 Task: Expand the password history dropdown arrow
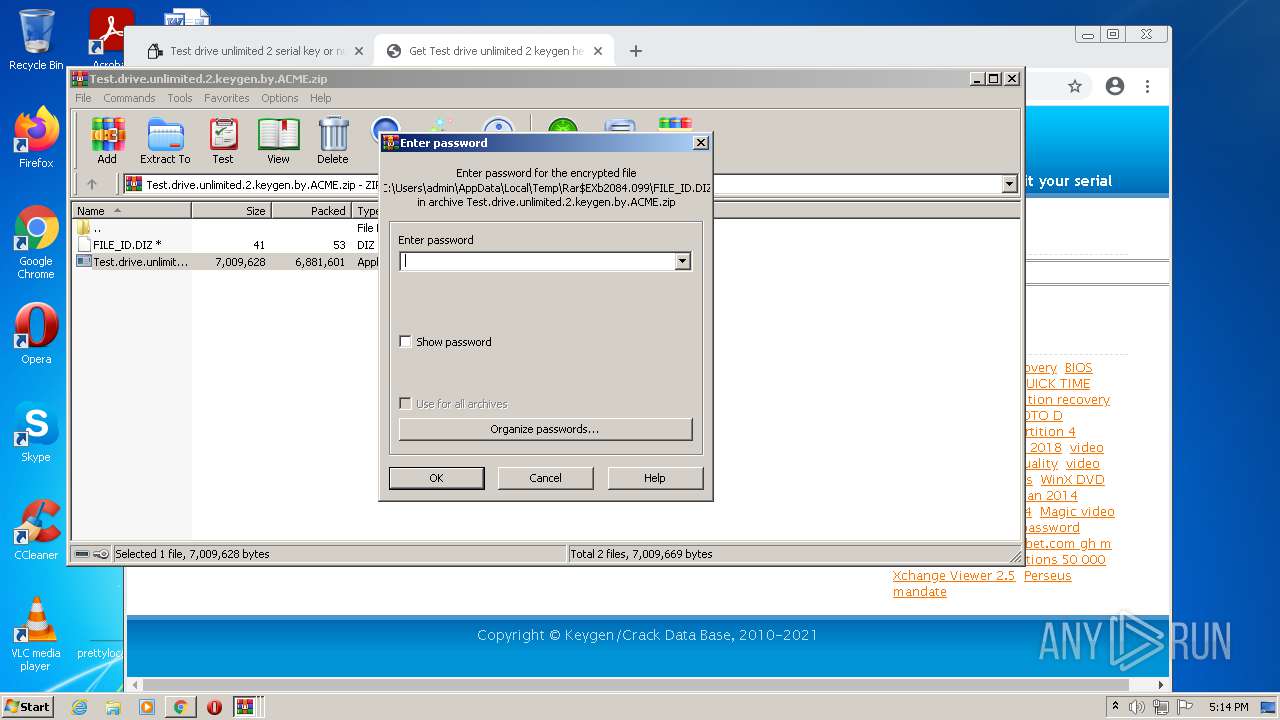click(683, 261)
